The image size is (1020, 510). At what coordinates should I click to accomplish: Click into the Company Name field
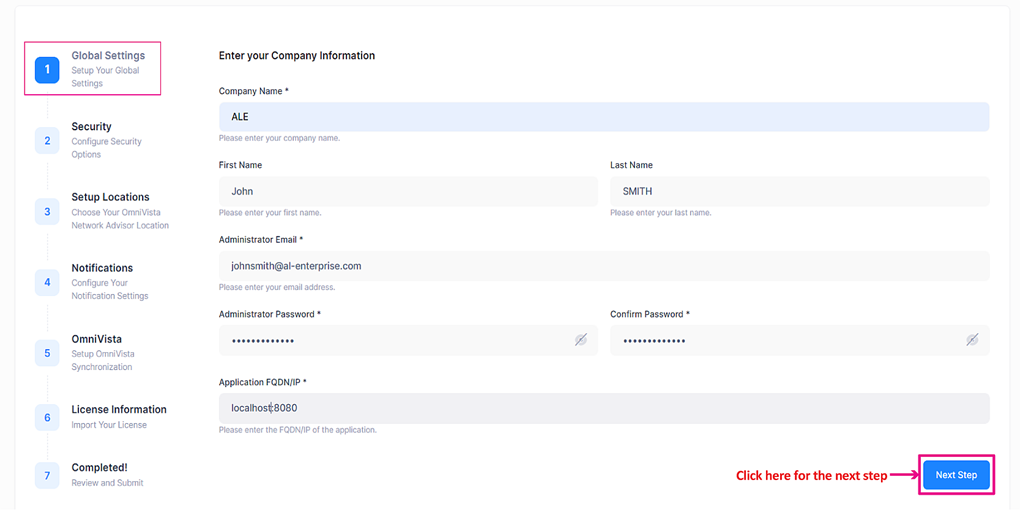pos(603,117)
